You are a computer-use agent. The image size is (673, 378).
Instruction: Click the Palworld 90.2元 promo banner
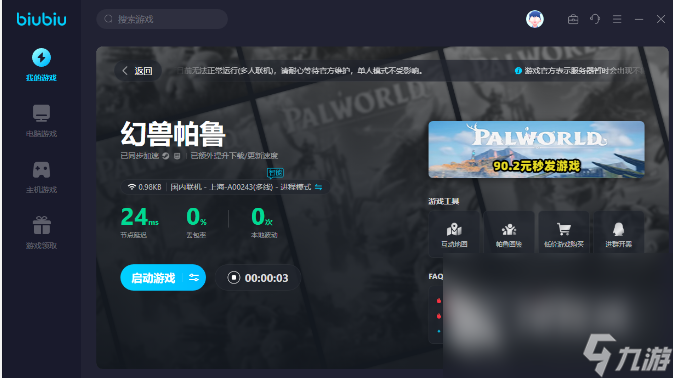(x=537, y=149)
